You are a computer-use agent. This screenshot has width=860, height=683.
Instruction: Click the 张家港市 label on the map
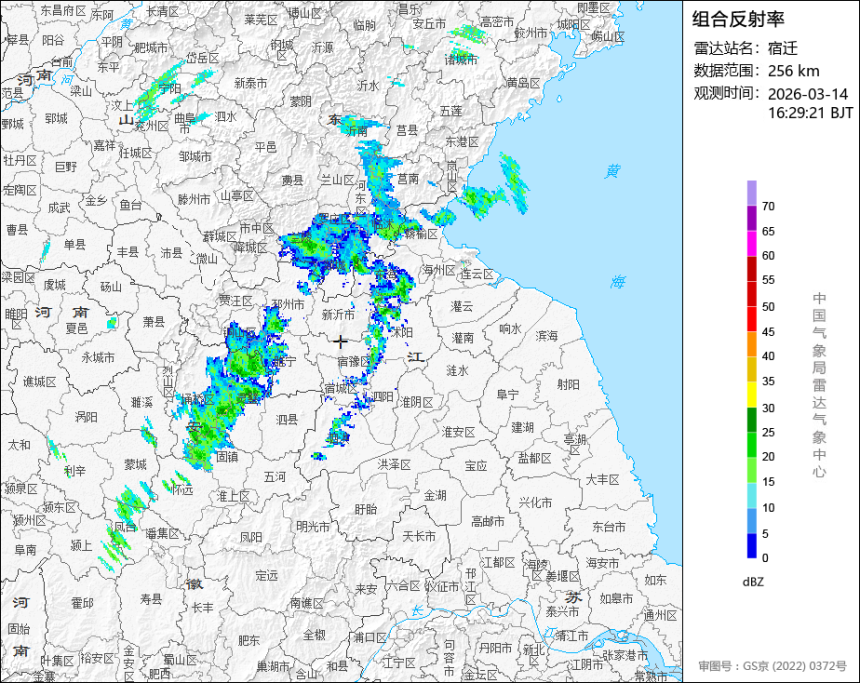coord(625,655)
